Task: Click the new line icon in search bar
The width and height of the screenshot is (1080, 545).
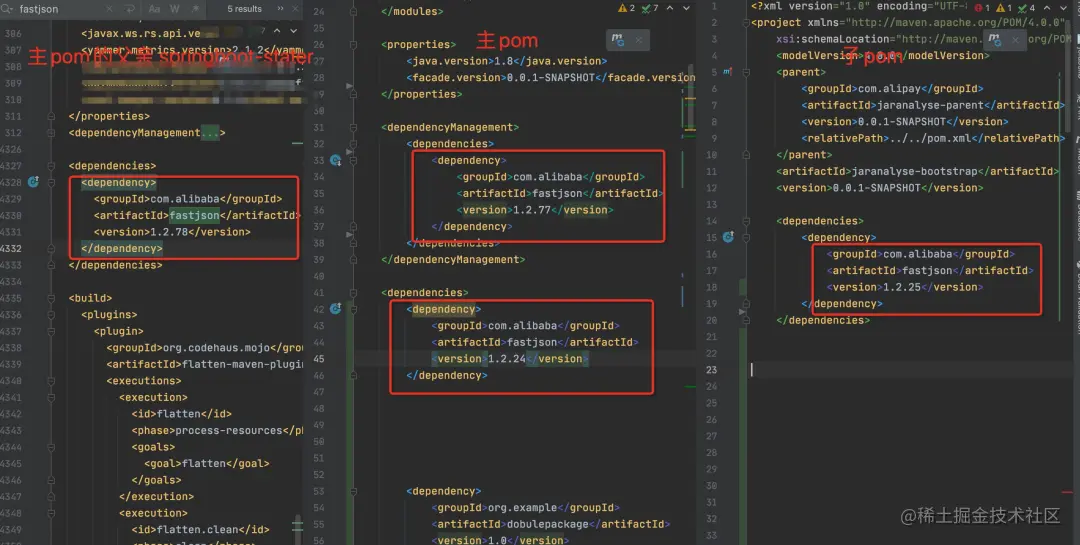Action: 129,9
